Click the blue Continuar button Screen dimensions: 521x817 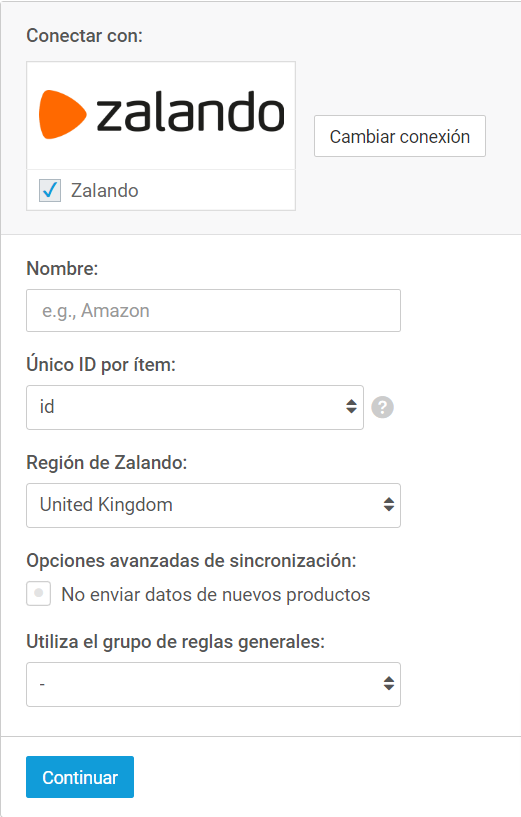80,777
